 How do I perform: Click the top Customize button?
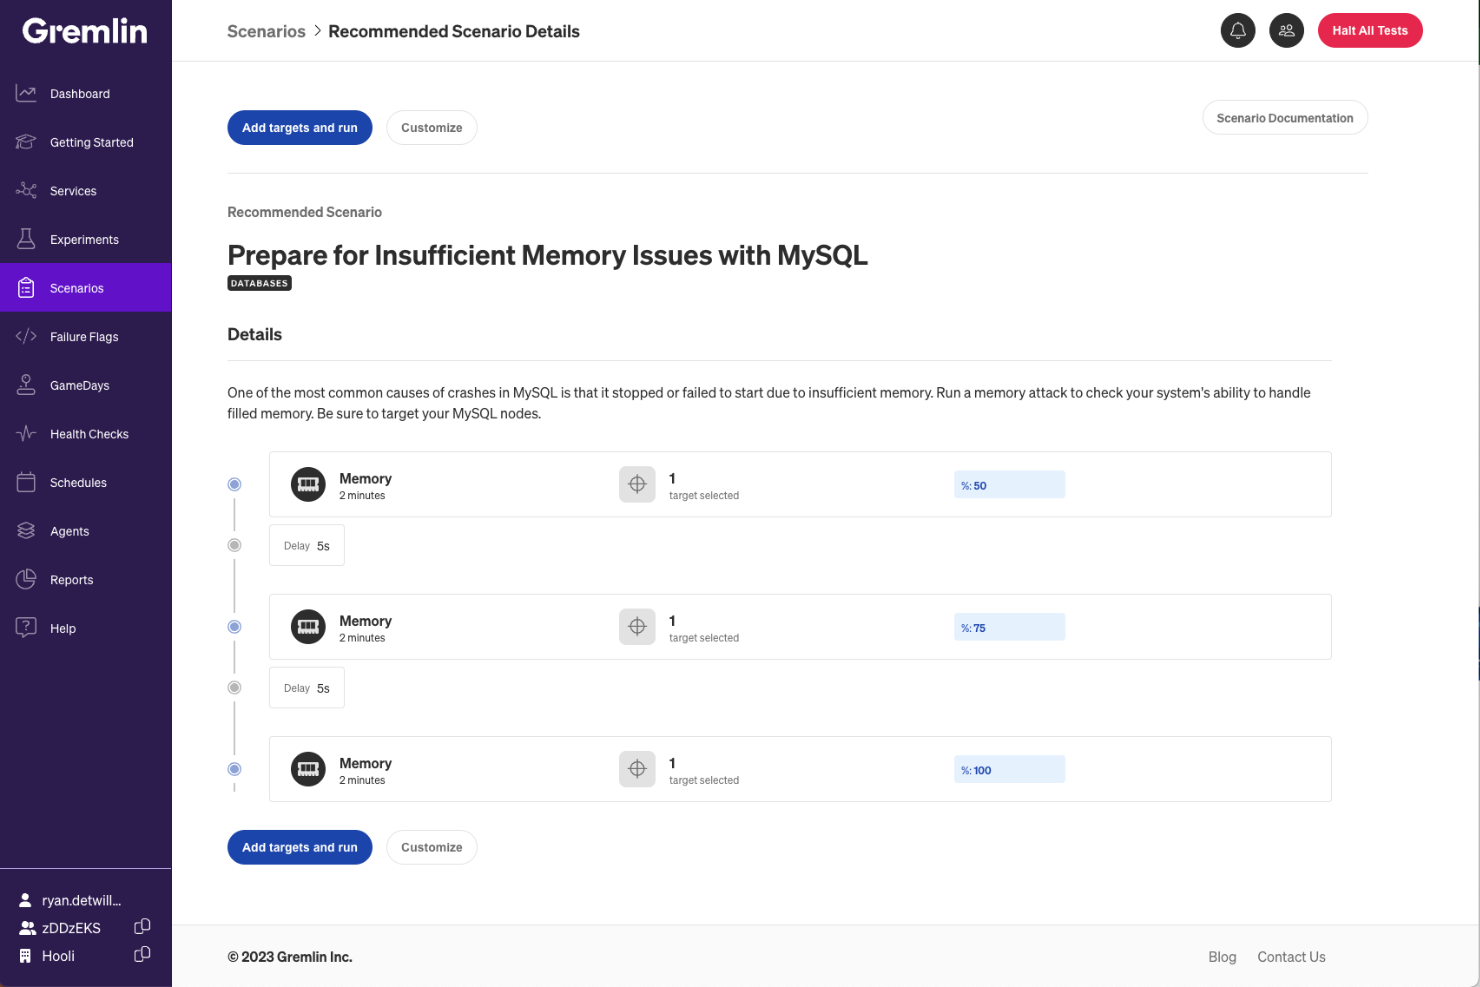pos(432,128)
